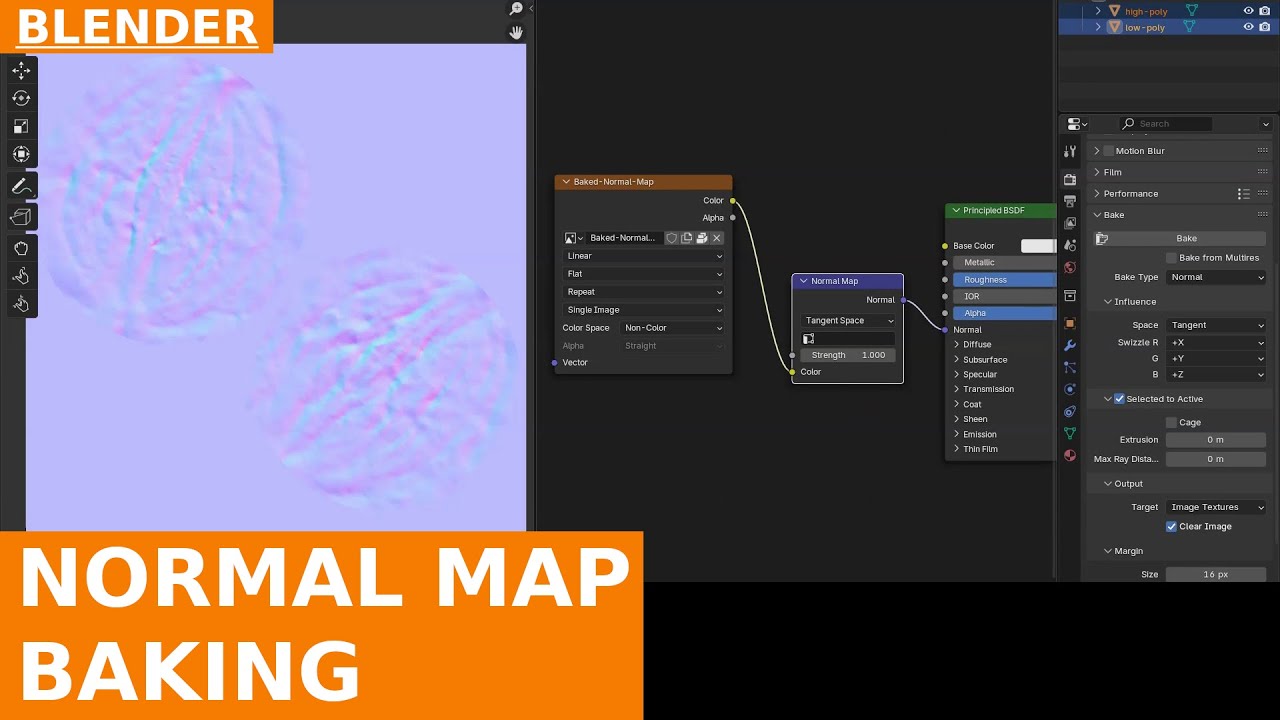Expand the Film panel

pyautogui.click(x=1097, y=172)
